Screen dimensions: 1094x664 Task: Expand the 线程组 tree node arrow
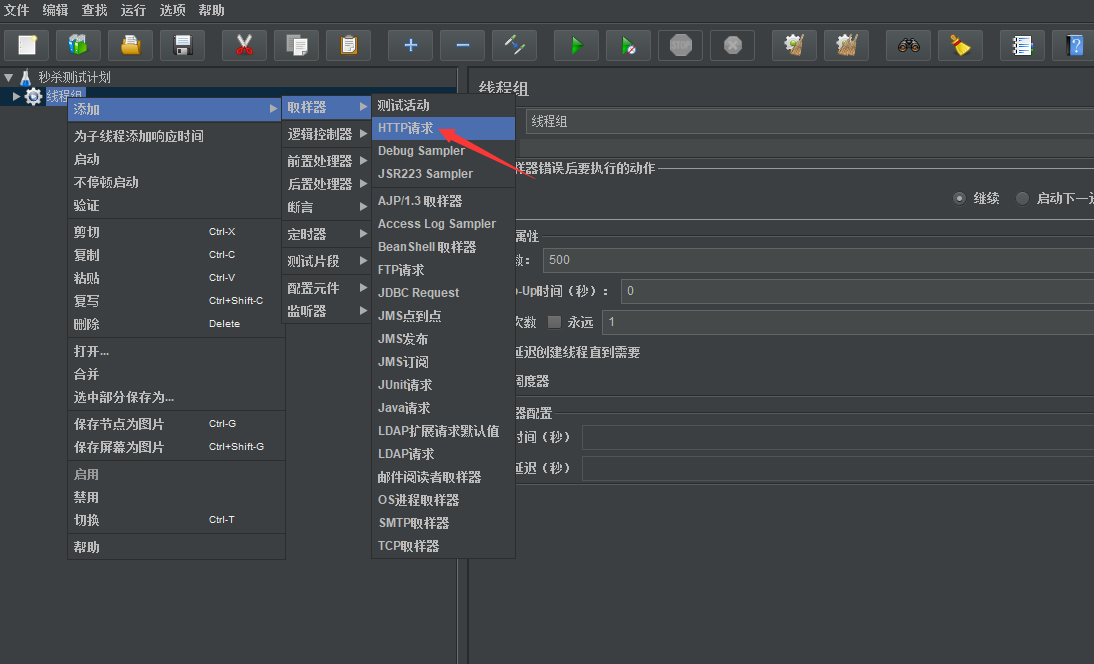tap(16, 96)
